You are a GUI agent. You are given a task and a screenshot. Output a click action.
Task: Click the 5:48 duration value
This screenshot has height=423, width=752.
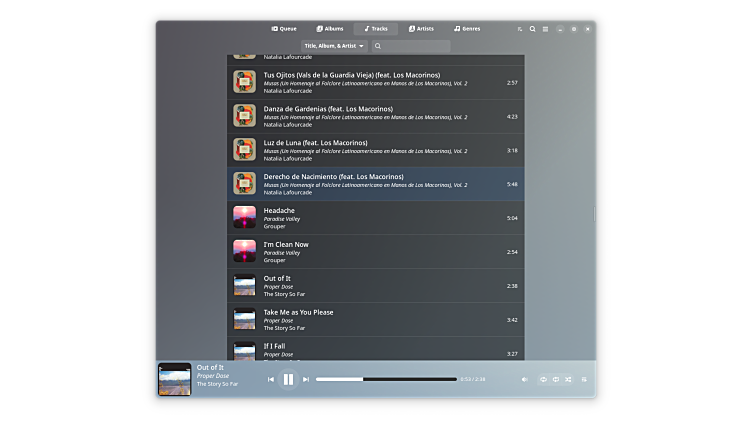pyautogui.click(x=512, y=184)
